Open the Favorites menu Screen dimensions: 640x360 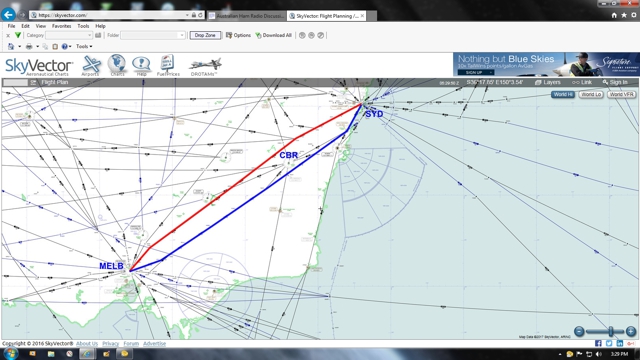tap(61, 26)
